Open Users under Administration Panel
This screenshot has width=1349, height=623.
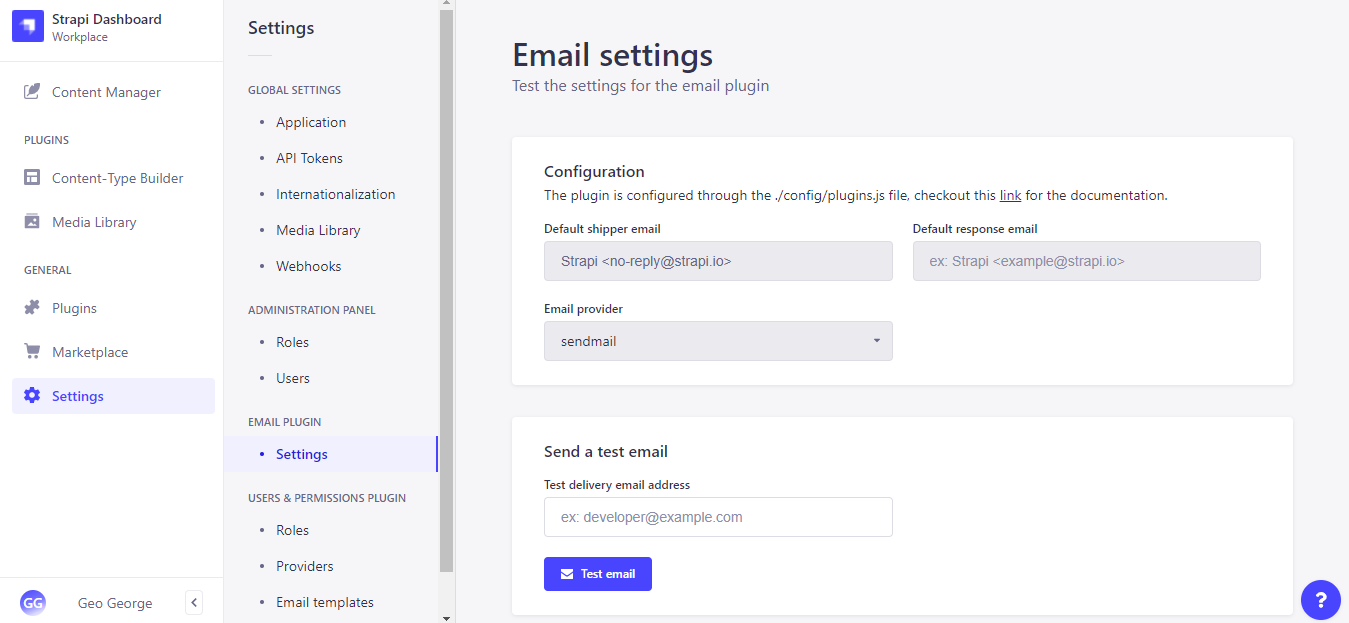[292, 377]
